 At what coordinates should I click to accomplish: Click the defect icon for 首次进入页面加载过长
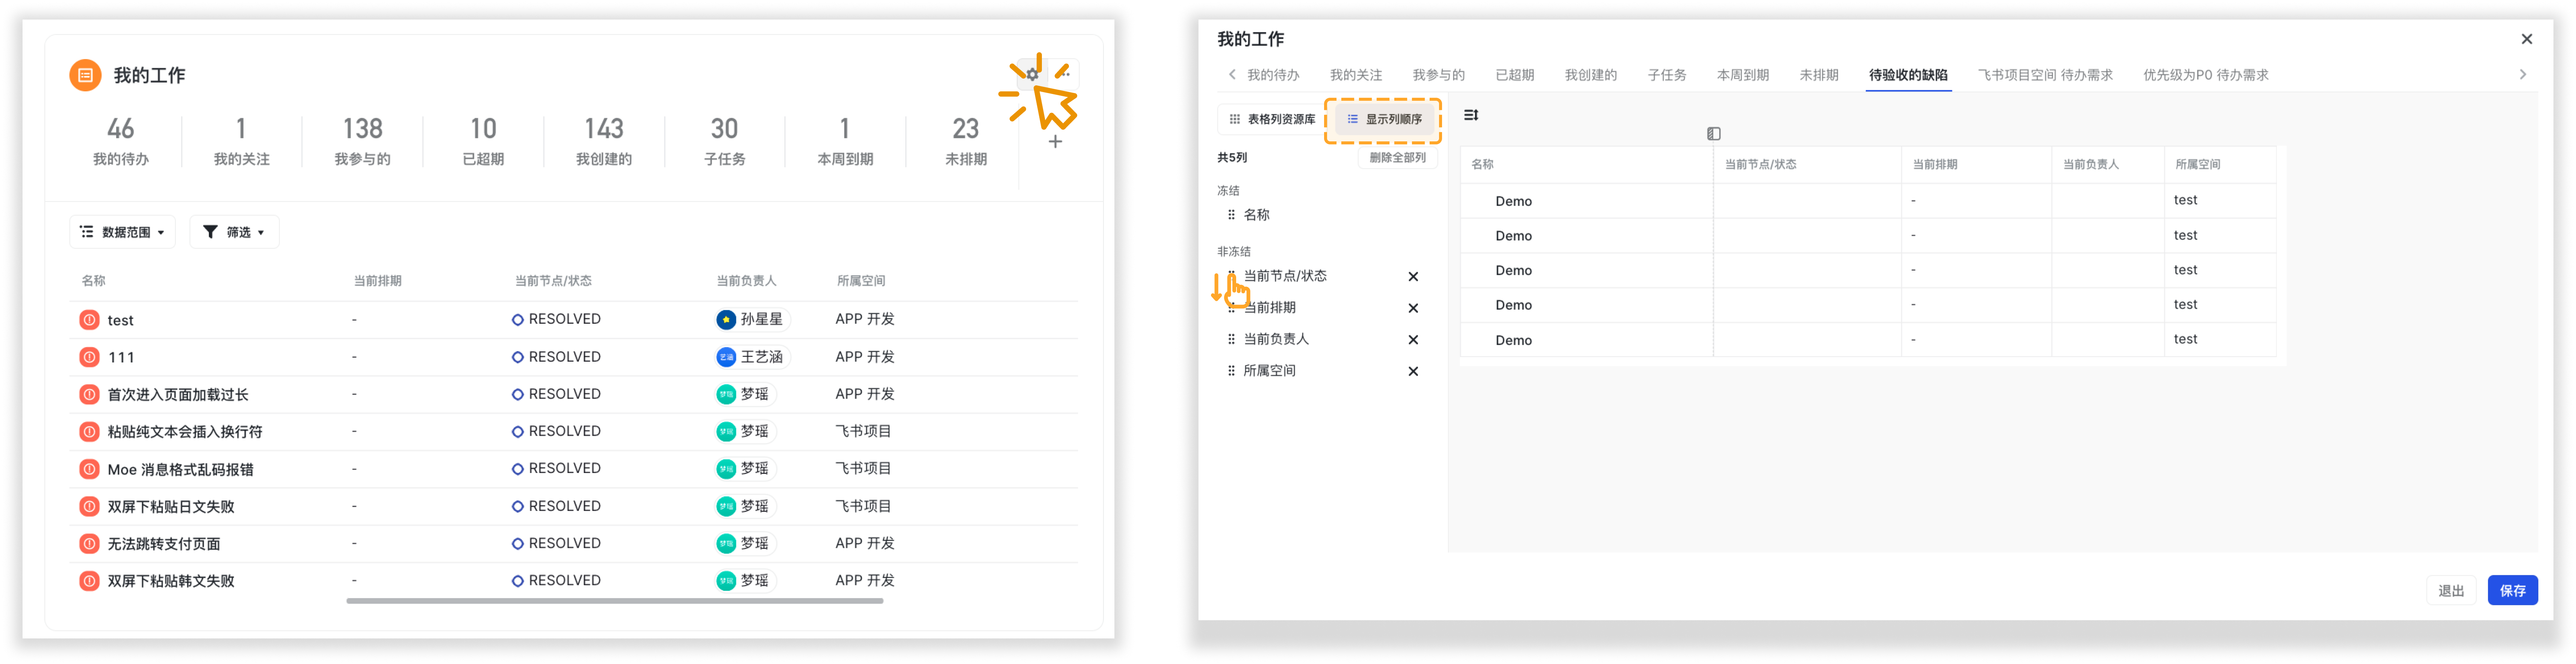[89, 394]
